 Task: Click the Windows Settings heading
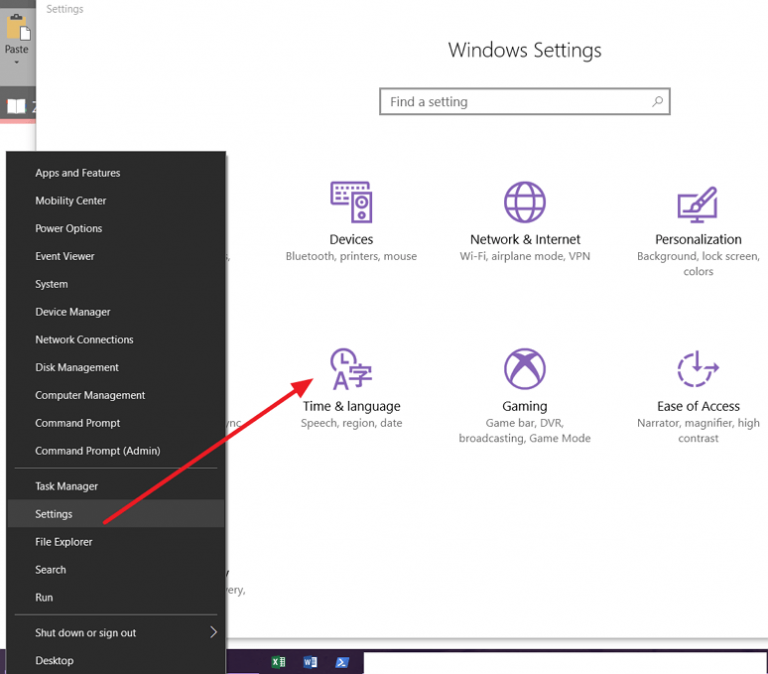coord(525,50)
